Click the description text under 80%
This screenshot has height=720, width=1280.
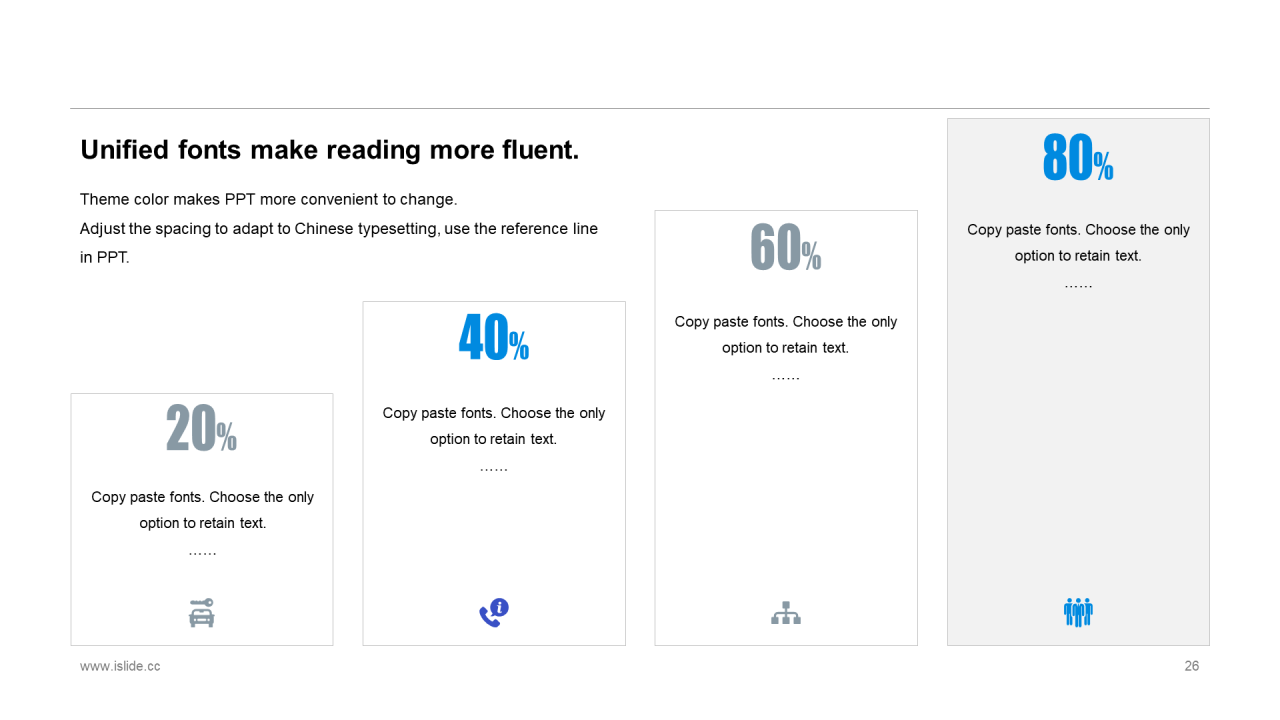(1078, 243)
